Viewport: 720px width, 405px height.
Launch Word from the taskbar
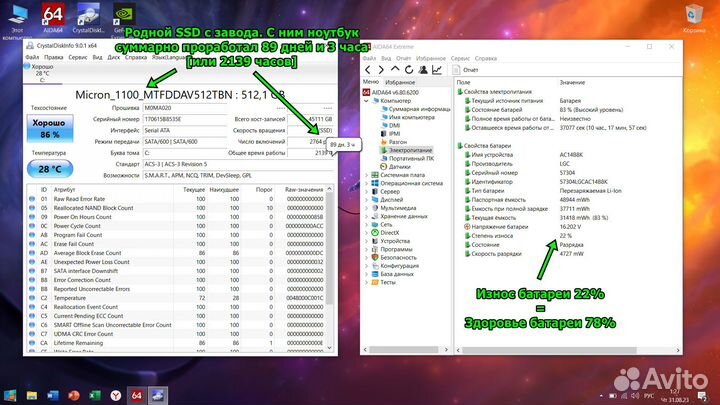pos(53,395)
